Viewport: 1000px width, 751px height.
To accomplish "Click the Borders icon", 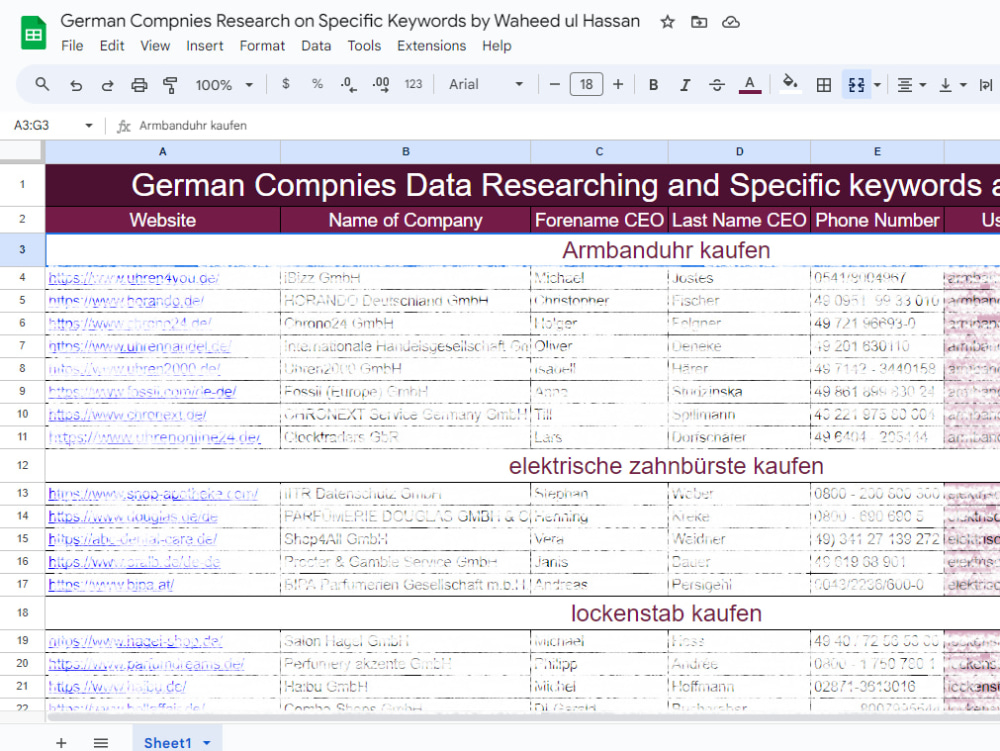I will tap(824, 85).
